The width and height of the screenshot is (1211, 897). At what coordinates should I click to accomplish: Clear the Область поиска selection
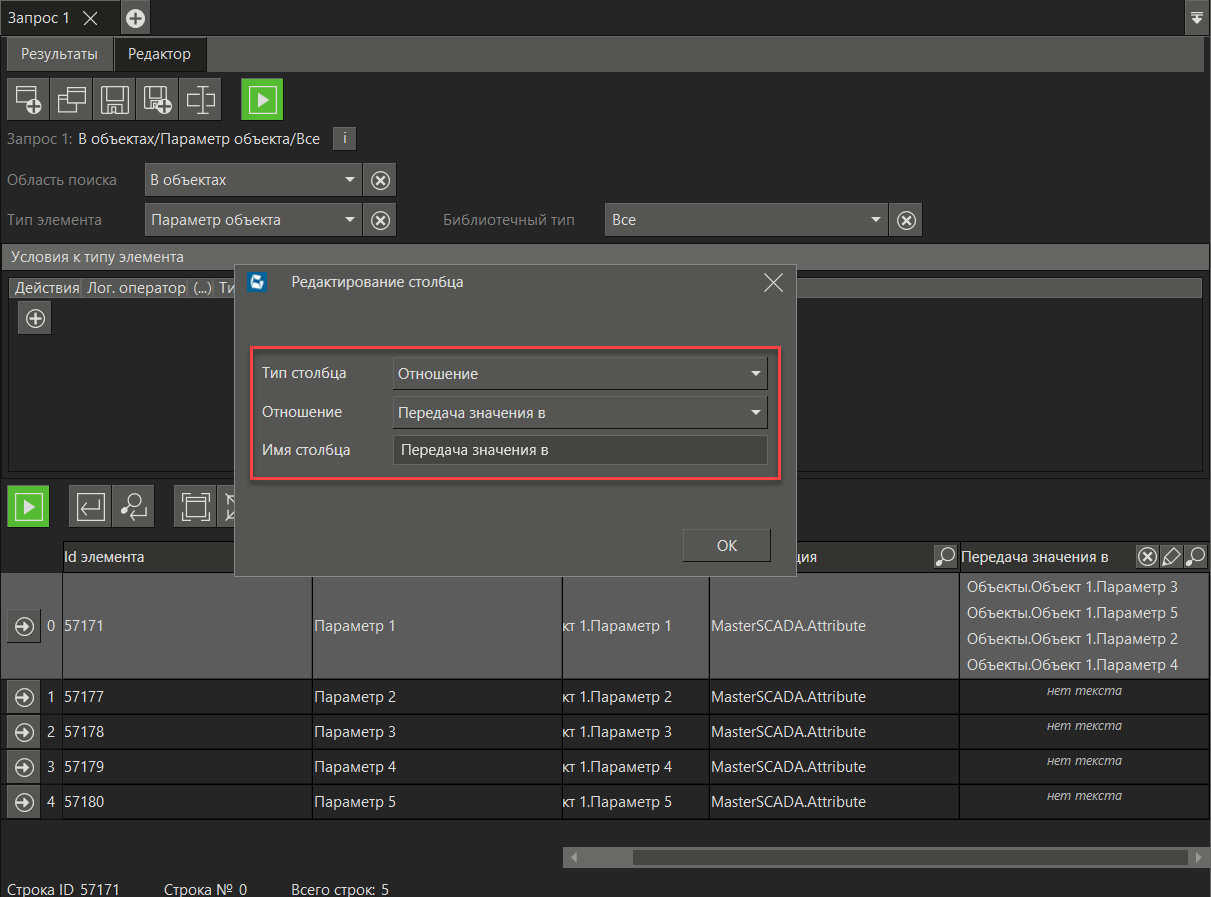(x=380, y=181)
